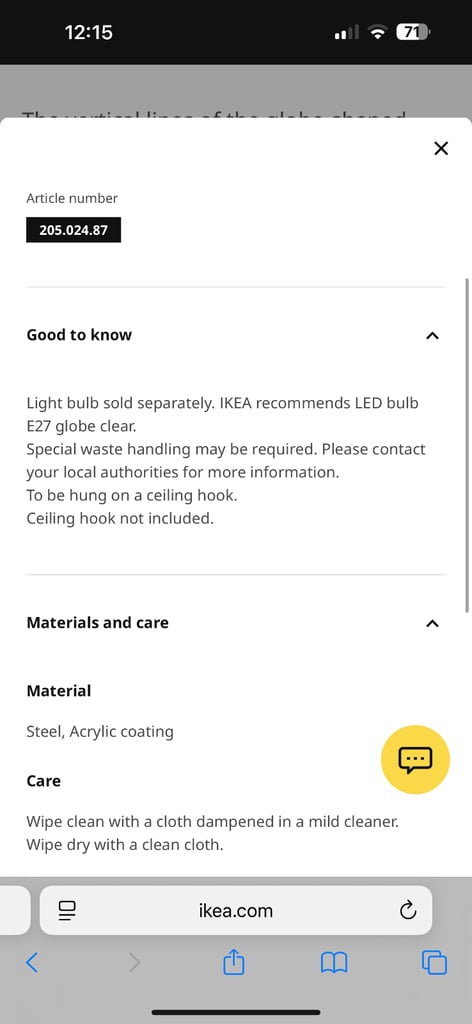This screenshot has height=1024, width=472.
Task: Open Safari page settings icon in address bar
Action: coord(67,910)
